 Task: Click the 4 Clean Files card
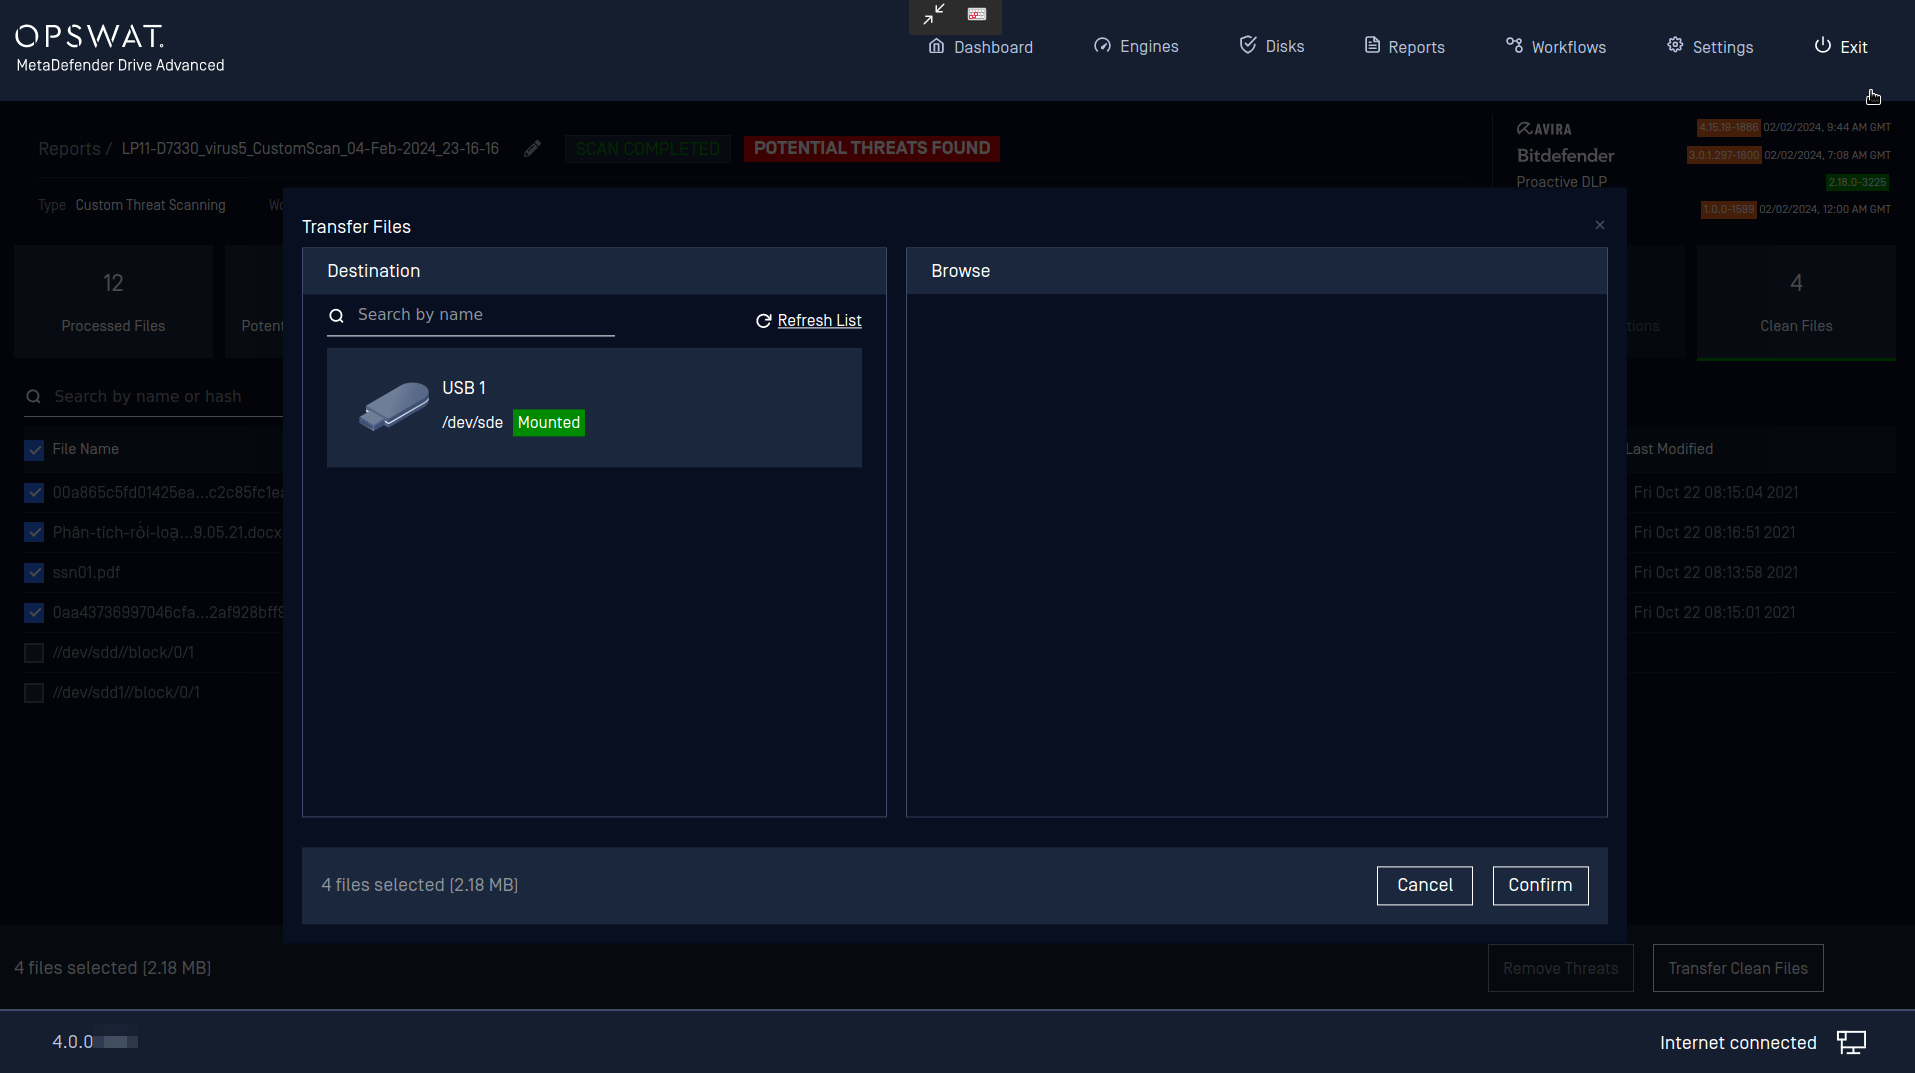pyautogui.click(x=1796, y=302)
